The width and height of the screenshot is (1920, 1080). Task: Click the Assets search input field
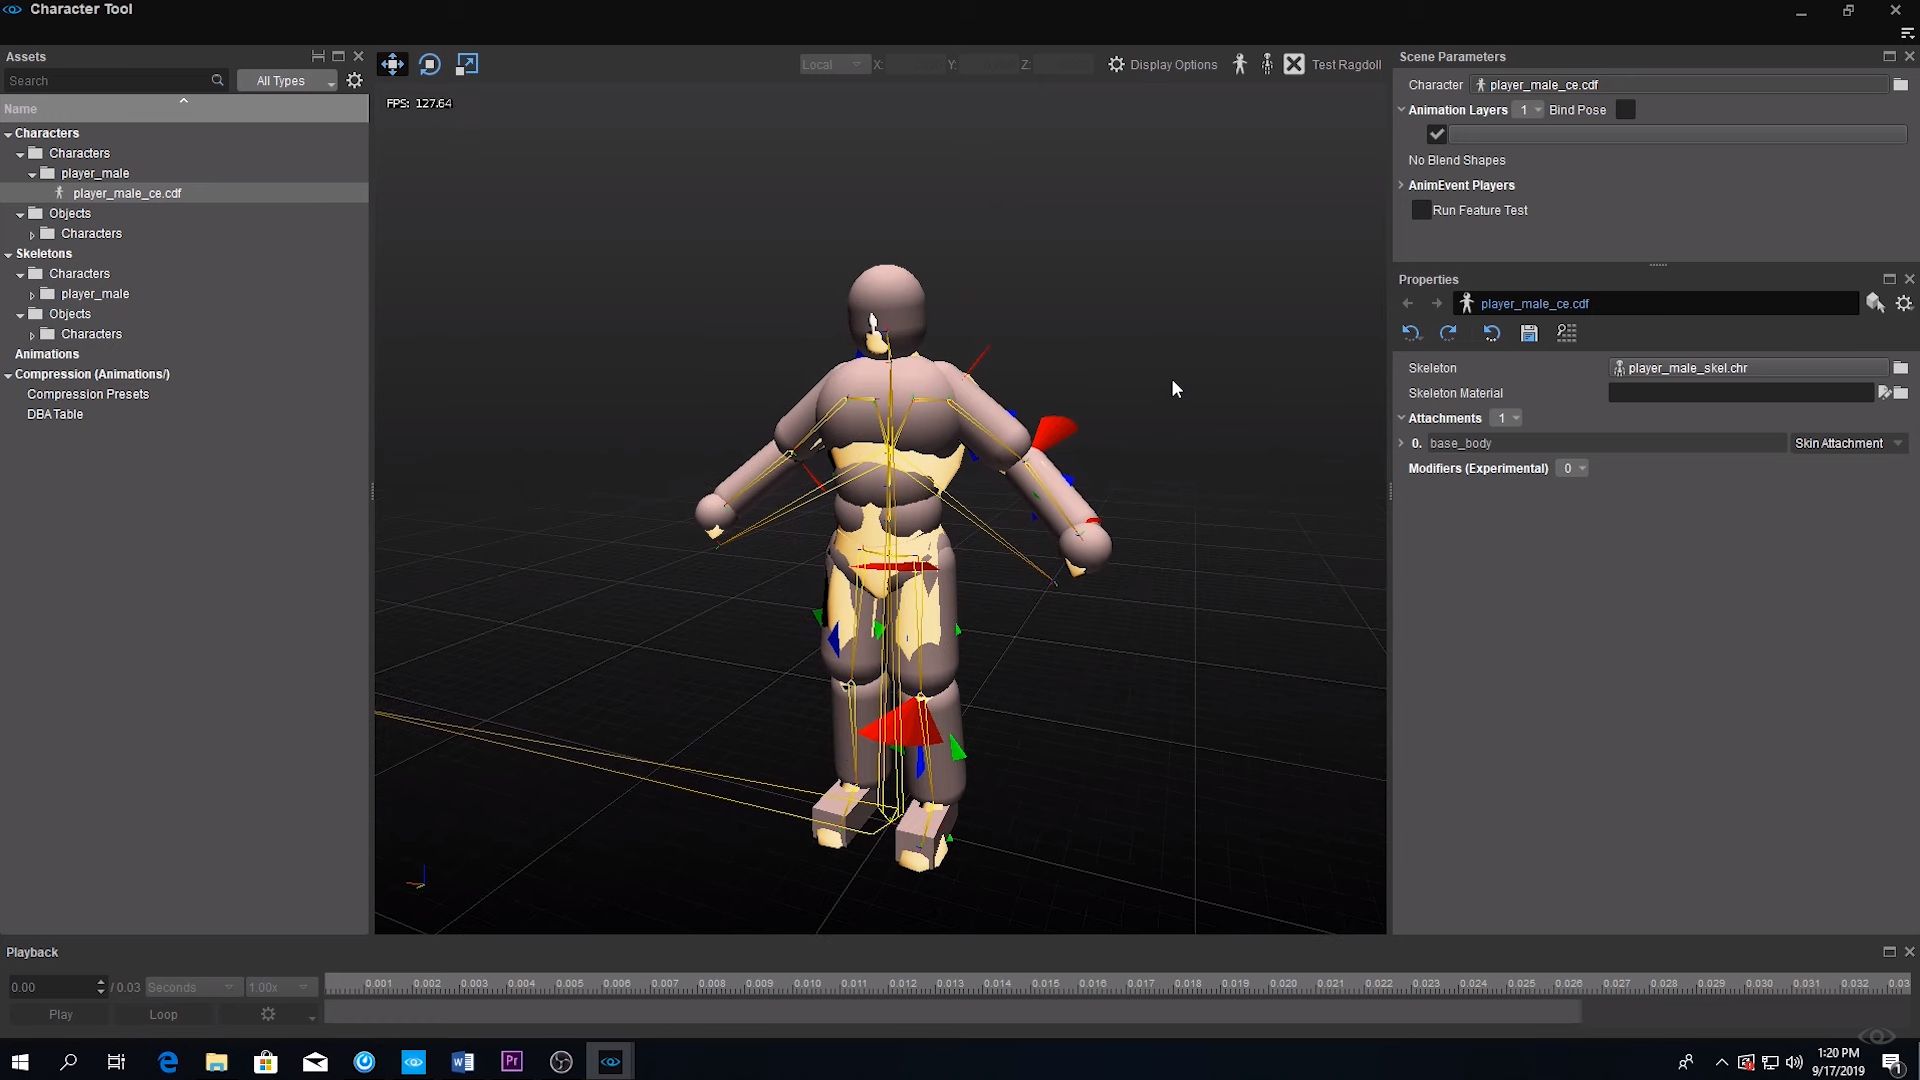[110, 80]
